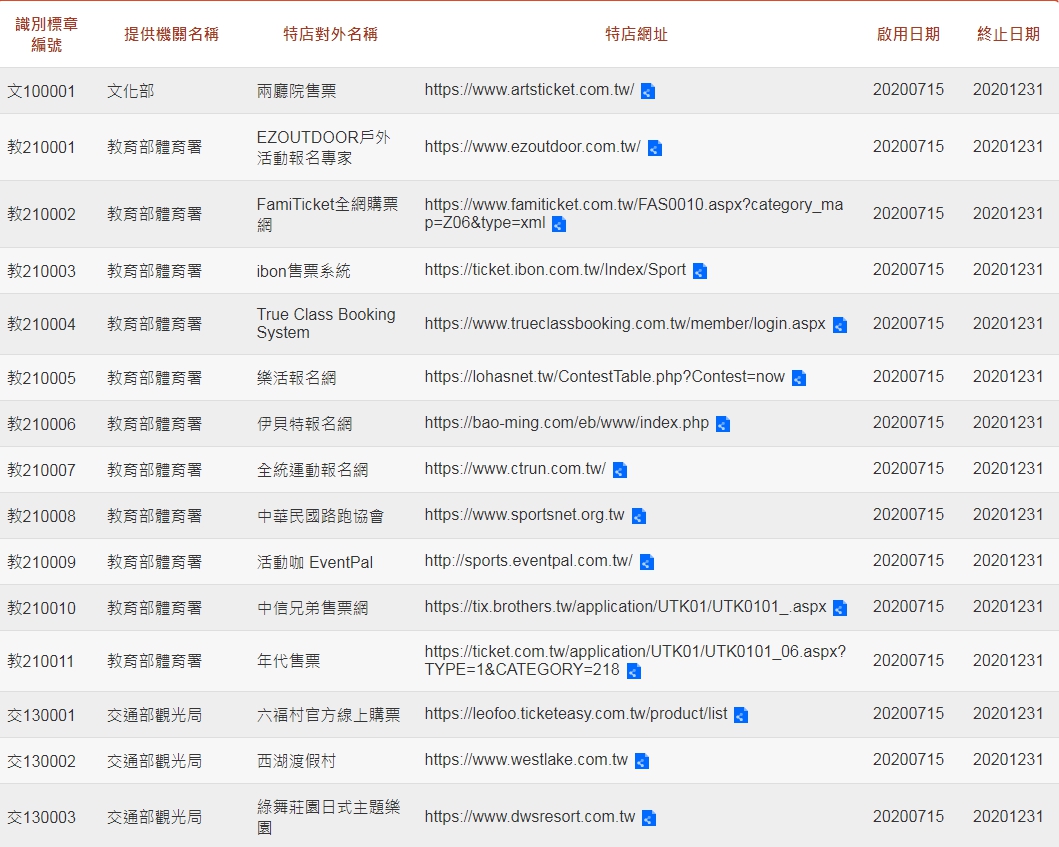
Task: Select the FamiTicket全網購票網 store name
Action: coord(328,214)
